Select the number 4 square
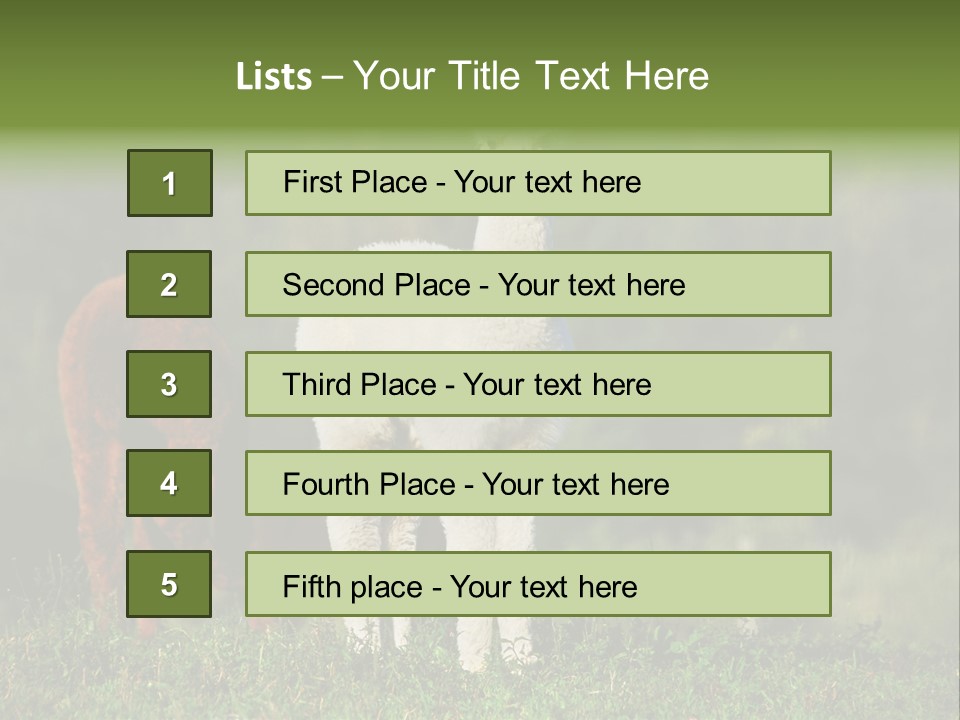The height and width of the screenshot is (720, 960). pyautogui.click(x=169, y=483)
